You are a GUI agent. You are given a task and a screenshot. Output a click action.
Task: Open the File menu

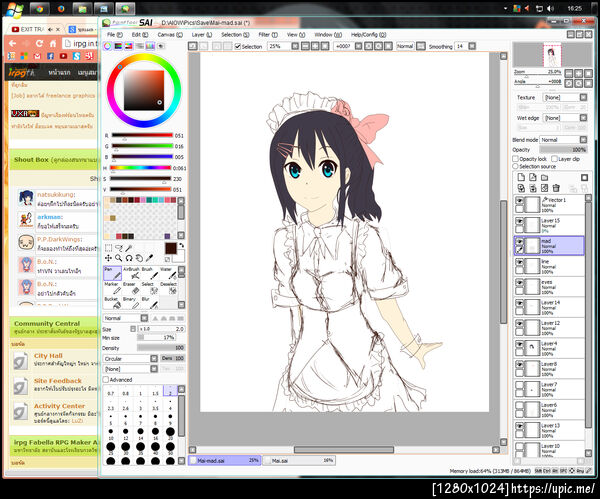(114, 34)
